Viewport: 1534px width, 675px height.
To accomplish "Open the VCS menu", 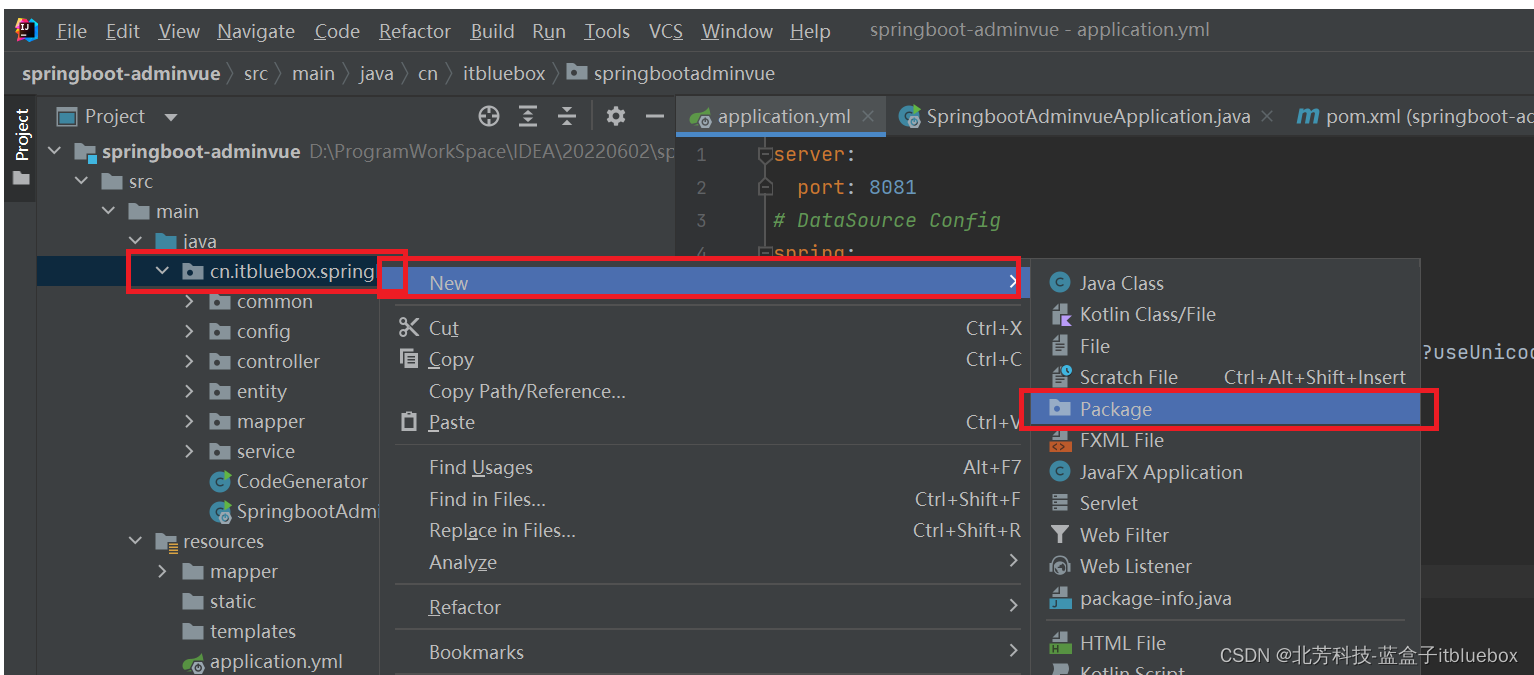I will [665, 31].
